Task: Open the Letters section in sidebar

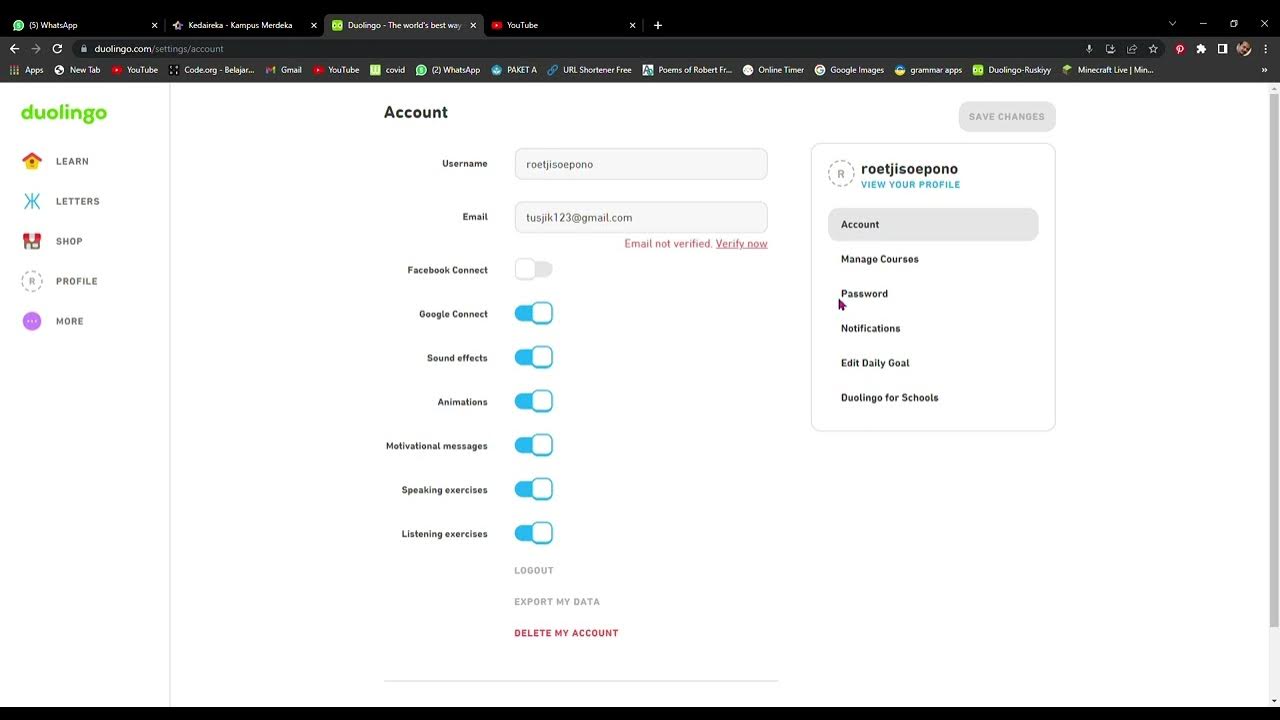Action: pos(61,201)
